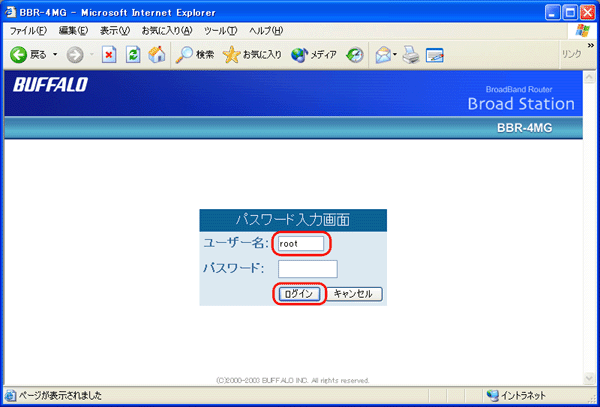The height and width of the screenshot is (407, 600).
Task: Click the scrollbar down arrow
Action: (x=589, y=378)
